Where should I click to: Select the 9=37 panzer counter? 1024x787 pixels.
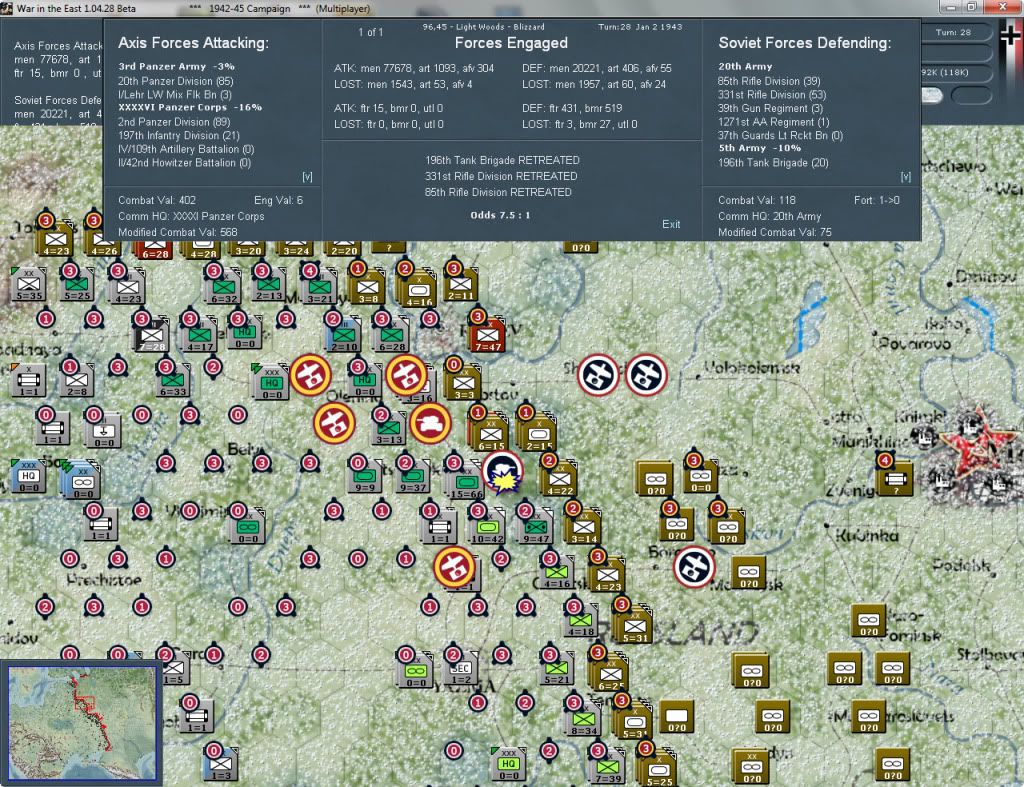point(412,477)
